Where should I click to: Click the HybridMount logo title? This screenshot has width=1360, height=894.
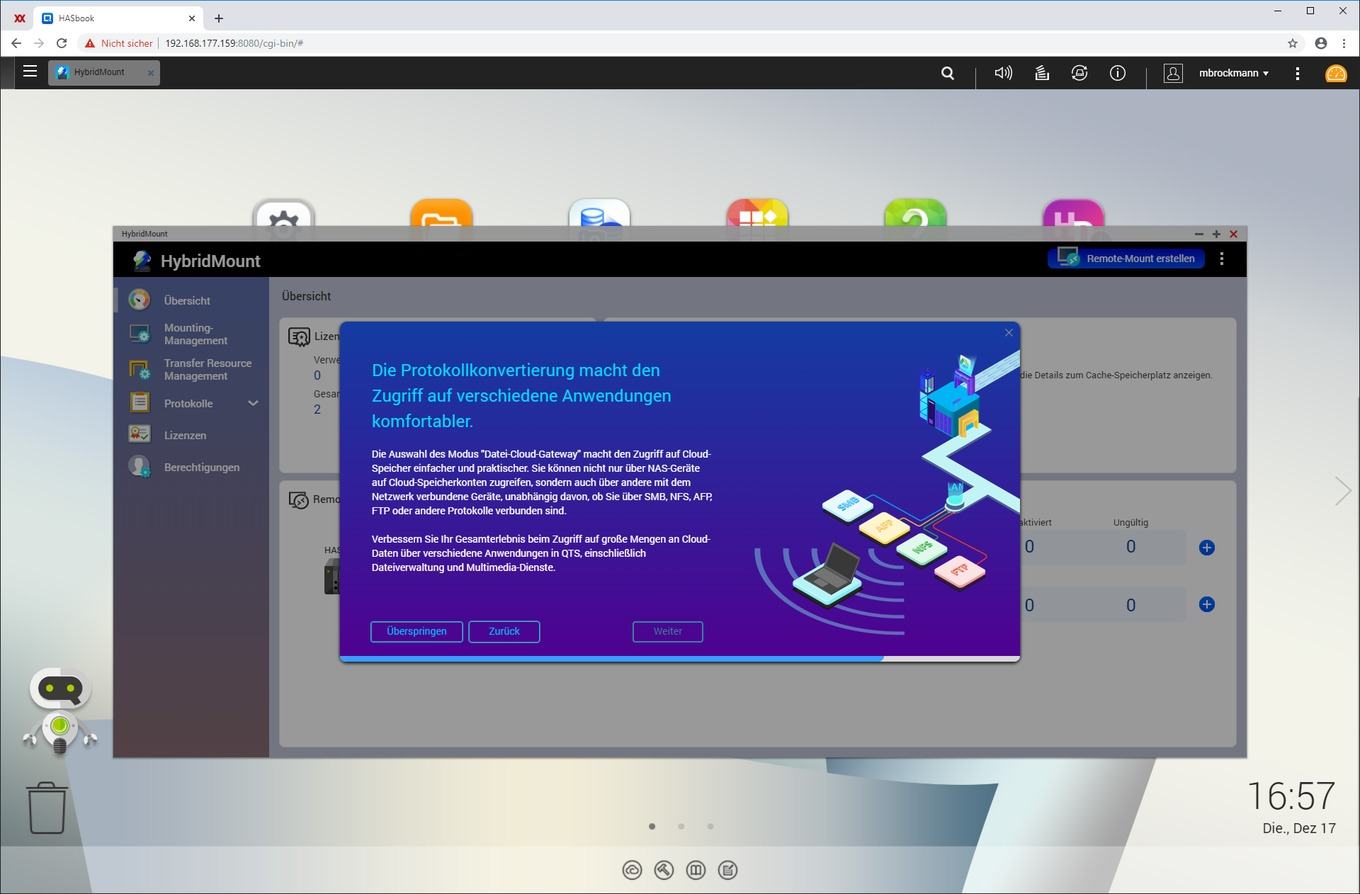[x=197, y=260]
